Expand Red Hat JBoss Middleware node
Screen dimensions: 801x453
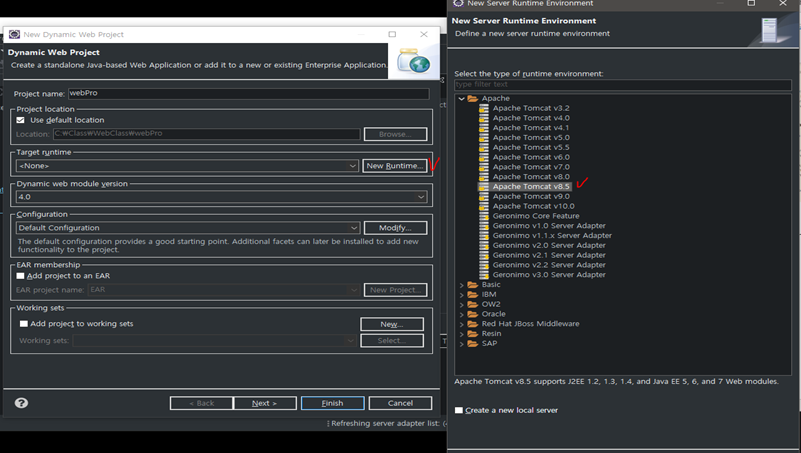click(461, 324)
